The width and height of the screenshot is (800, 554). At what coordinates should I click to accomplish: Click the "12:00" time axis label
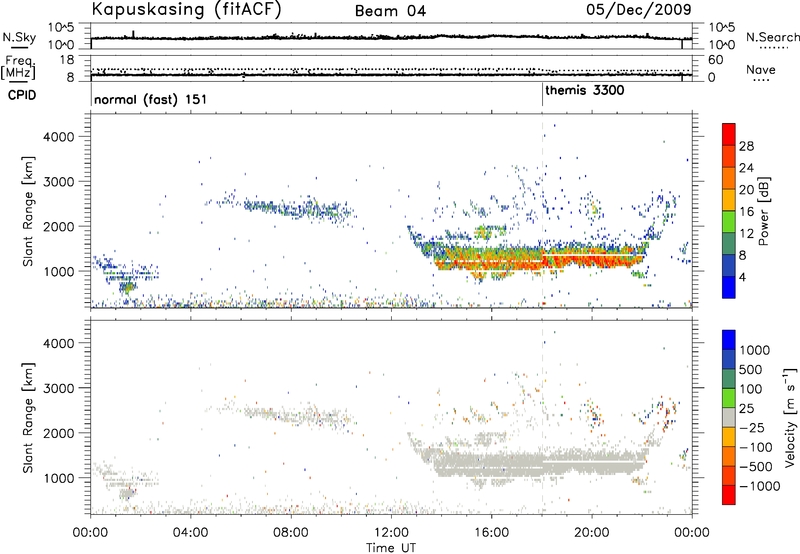[x=391, y=532]
